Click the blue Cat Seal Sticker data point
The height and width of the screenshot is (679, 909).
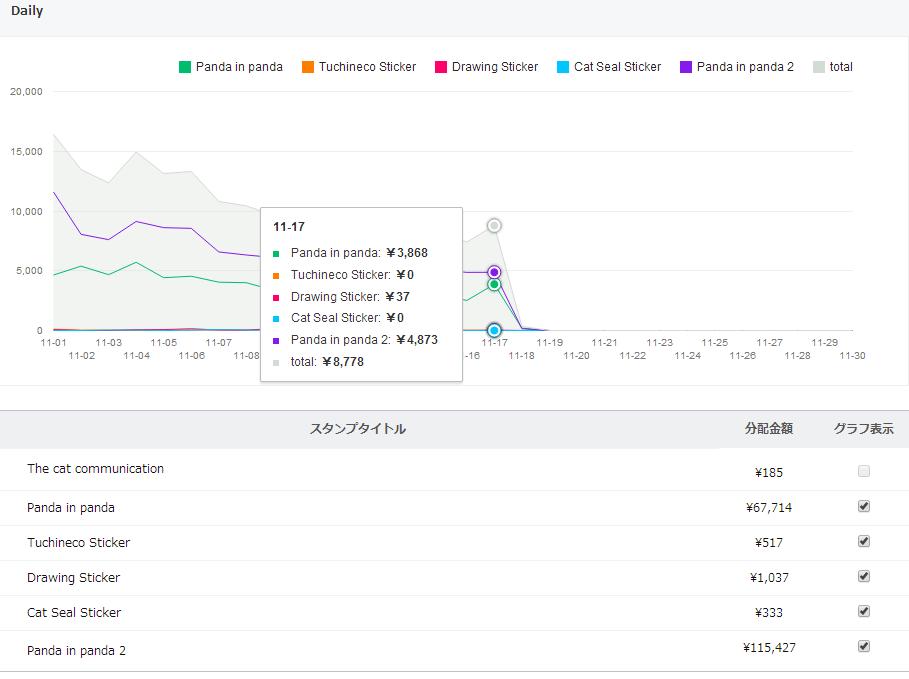pyautogui.click(x=494, y=330)
